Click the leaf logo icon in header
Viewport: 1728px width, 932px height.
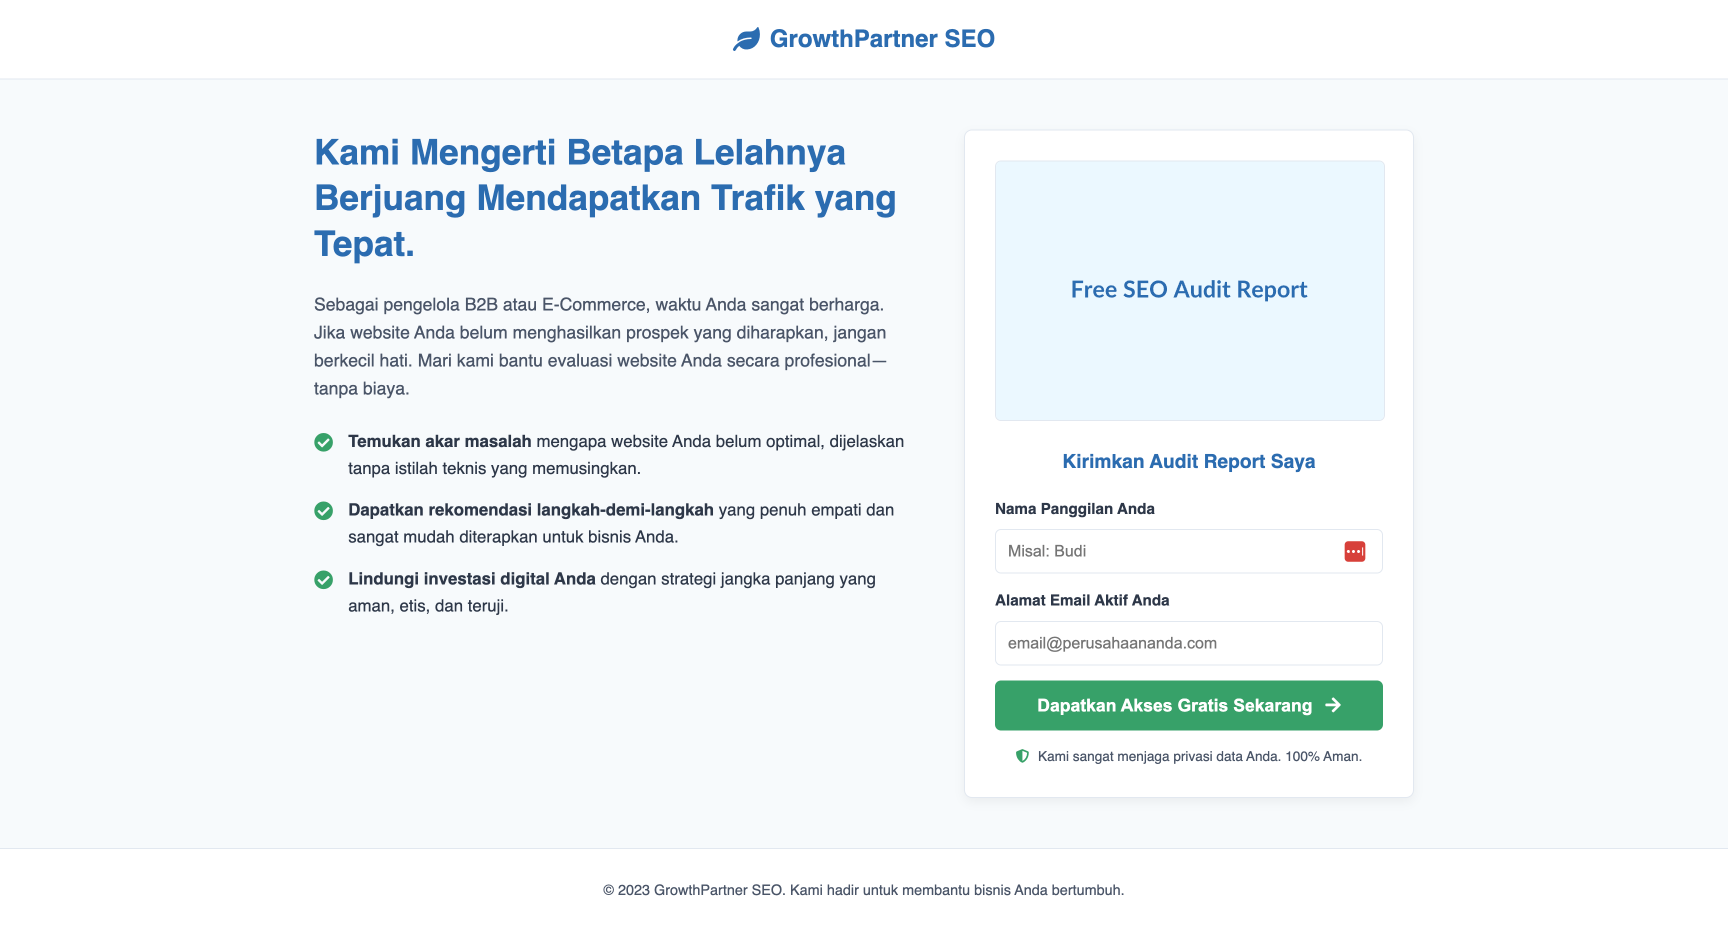[745, 38]
